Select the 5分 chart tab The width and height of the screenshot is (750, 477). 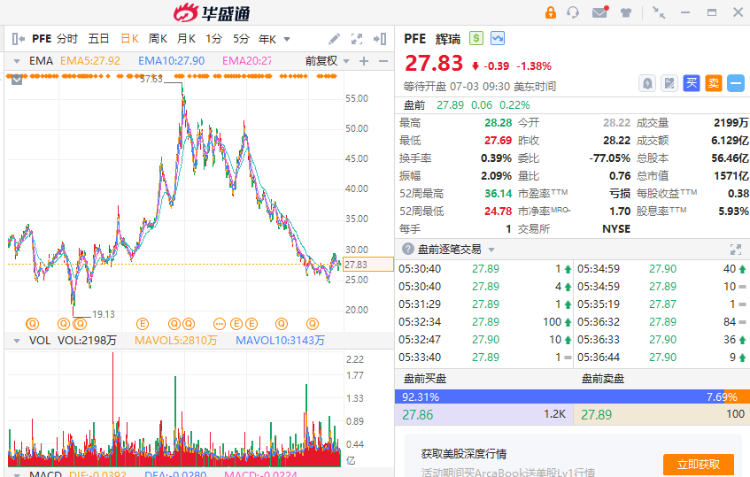[x=242, y=39]
